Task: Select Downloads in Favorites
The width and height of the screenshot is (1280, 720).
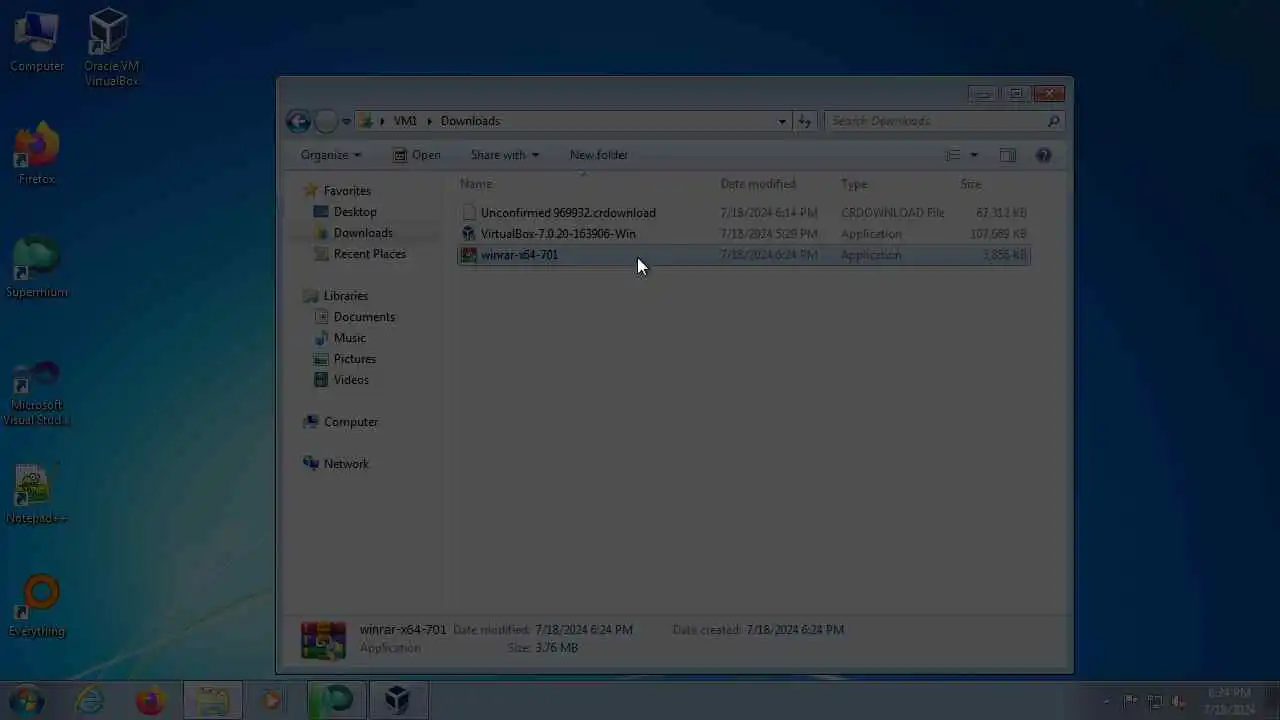Action: 363,233
